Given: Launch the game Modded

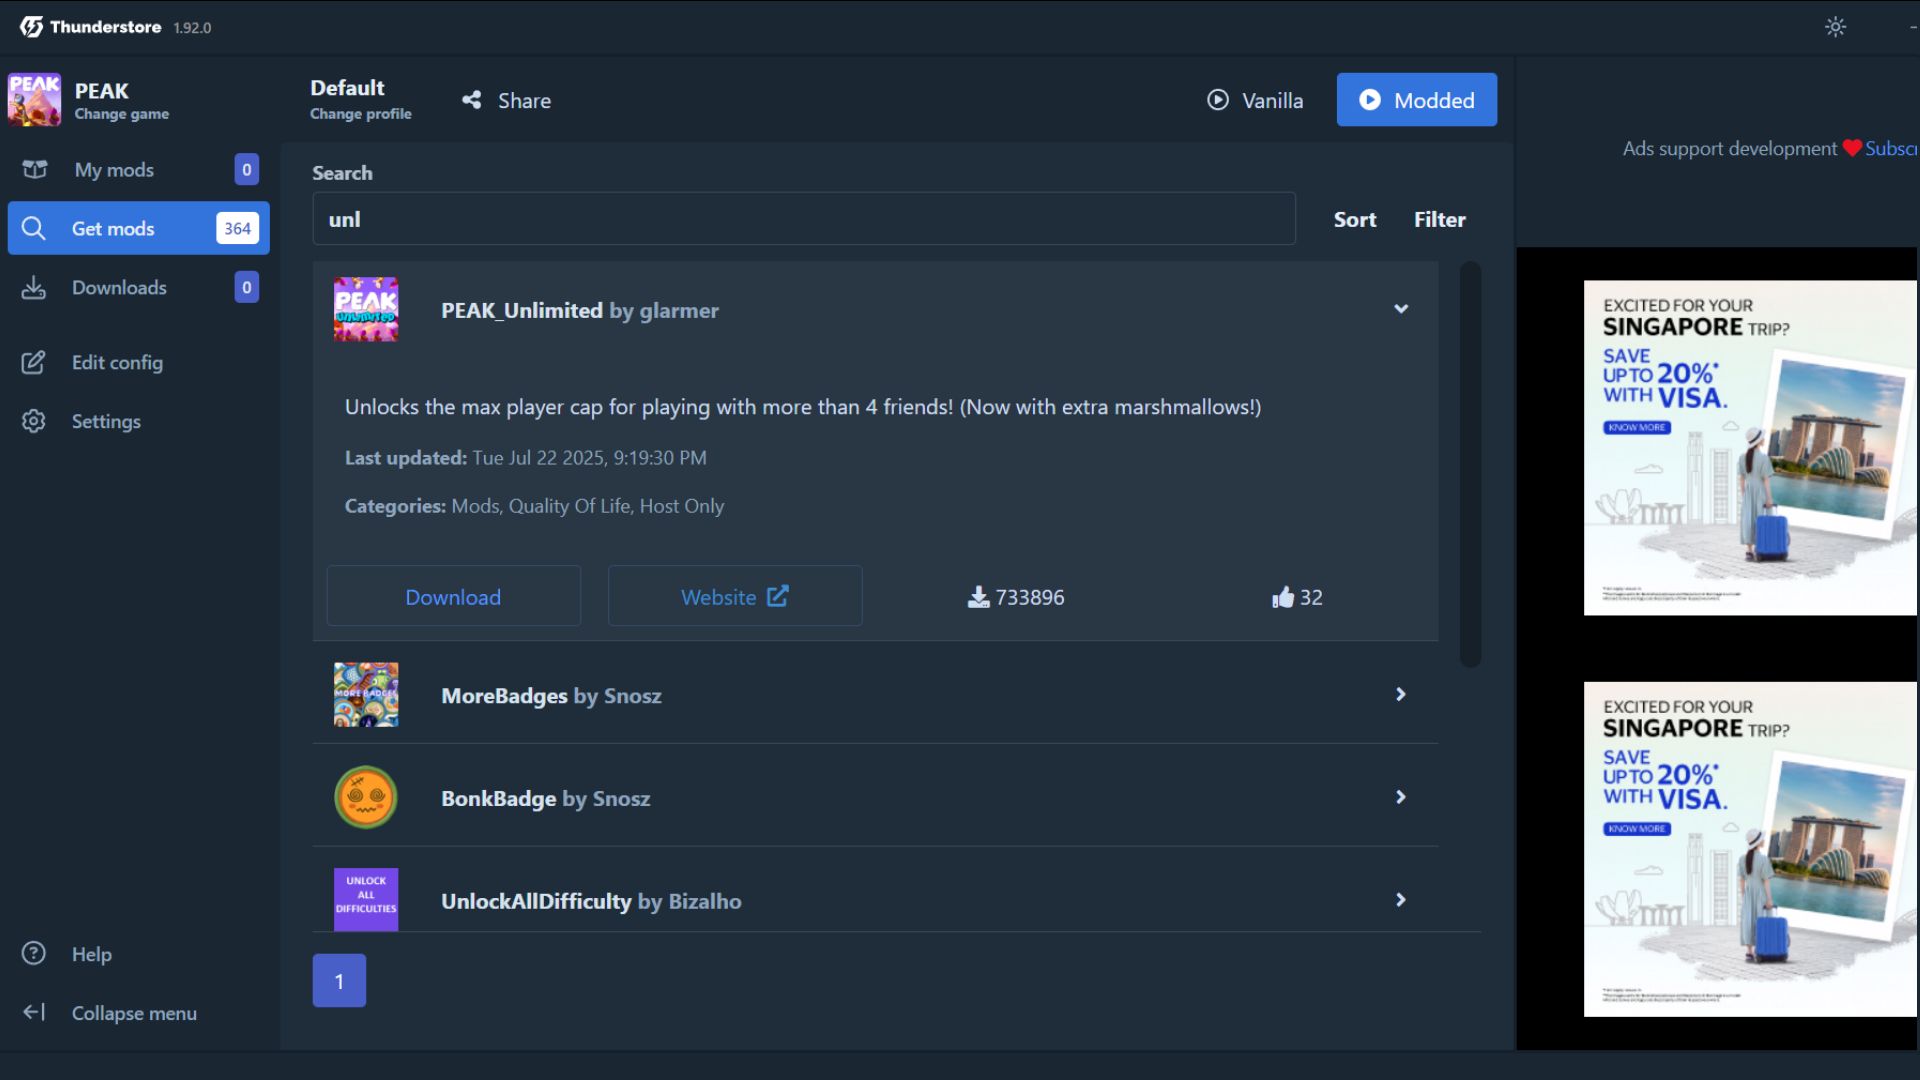Looking at the screenshot, I should 1416,100.
